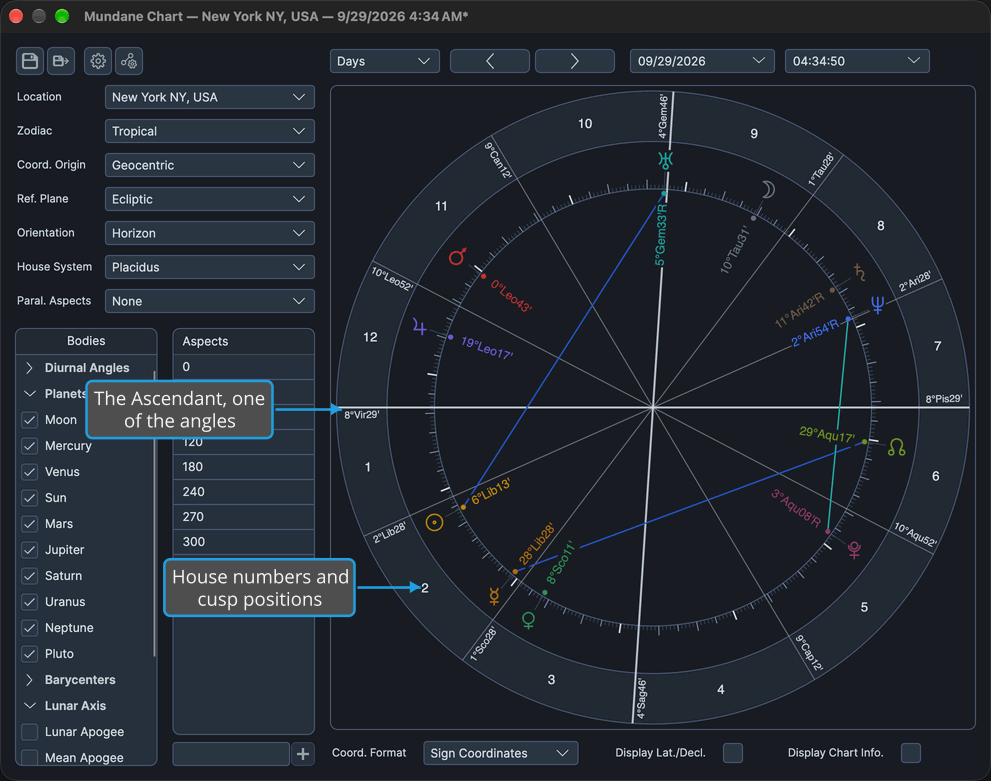This screenshot has height=781, width=991.
Task: Expand the Barycenters group
Action: [x=29, y=680]
